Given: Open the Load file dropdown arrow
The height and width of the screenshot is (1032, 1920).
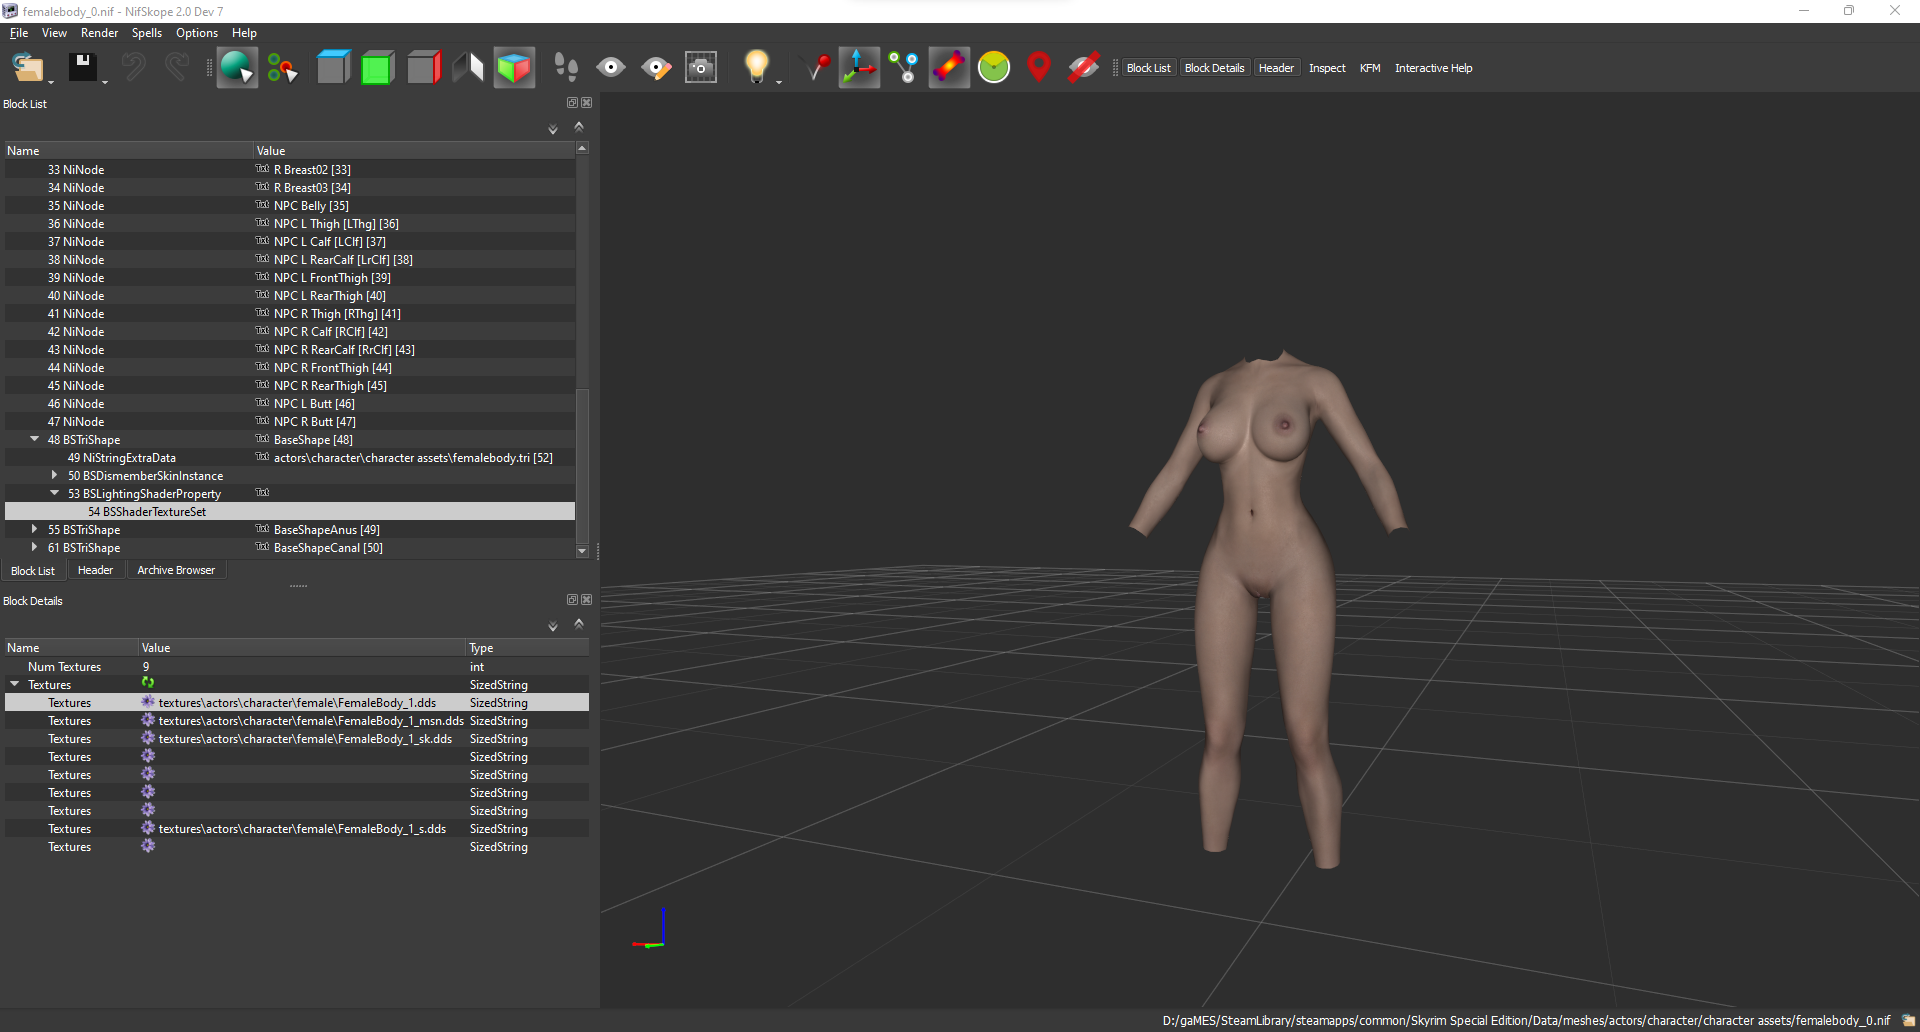Looking at the screenshot, I should point(51,82).
